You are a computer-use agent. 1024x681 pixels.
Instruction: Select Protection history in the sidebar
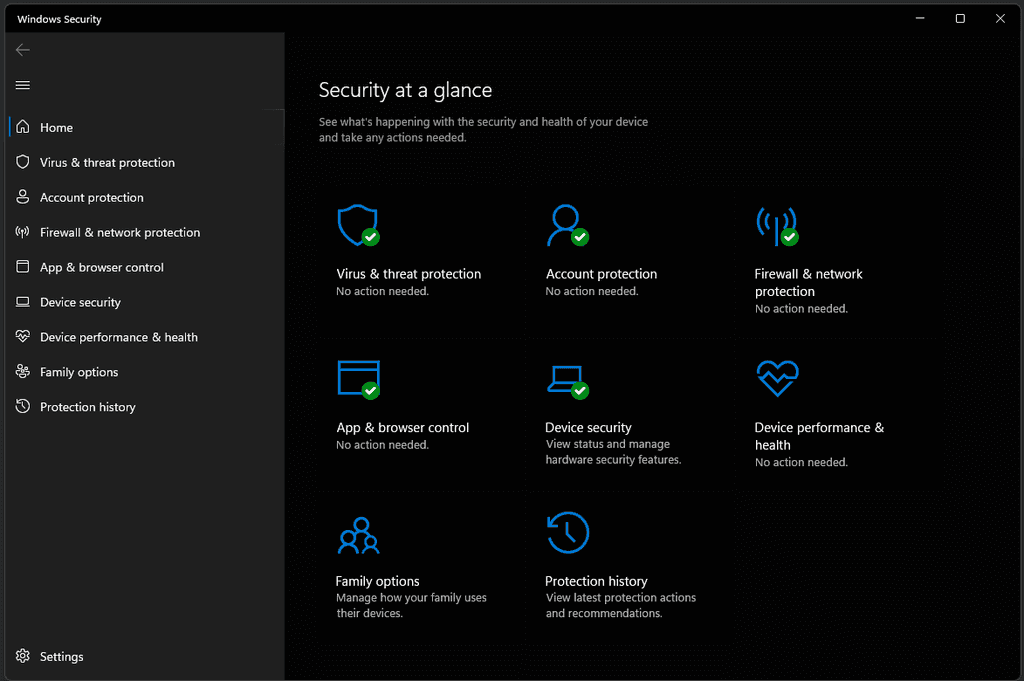86,406
